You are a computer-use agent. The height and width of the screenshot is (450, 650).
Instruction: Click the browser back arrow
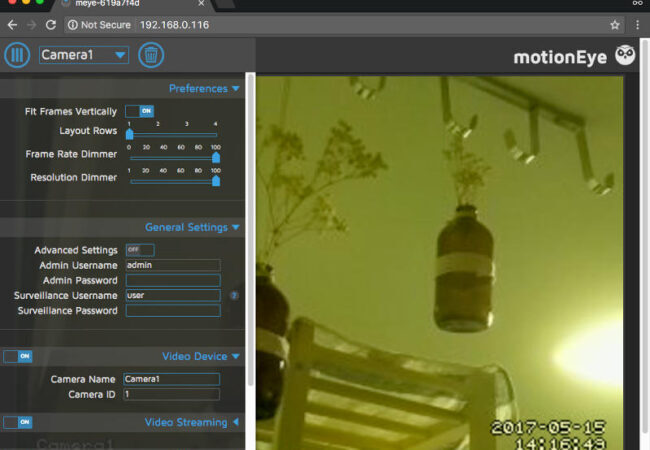11,24
